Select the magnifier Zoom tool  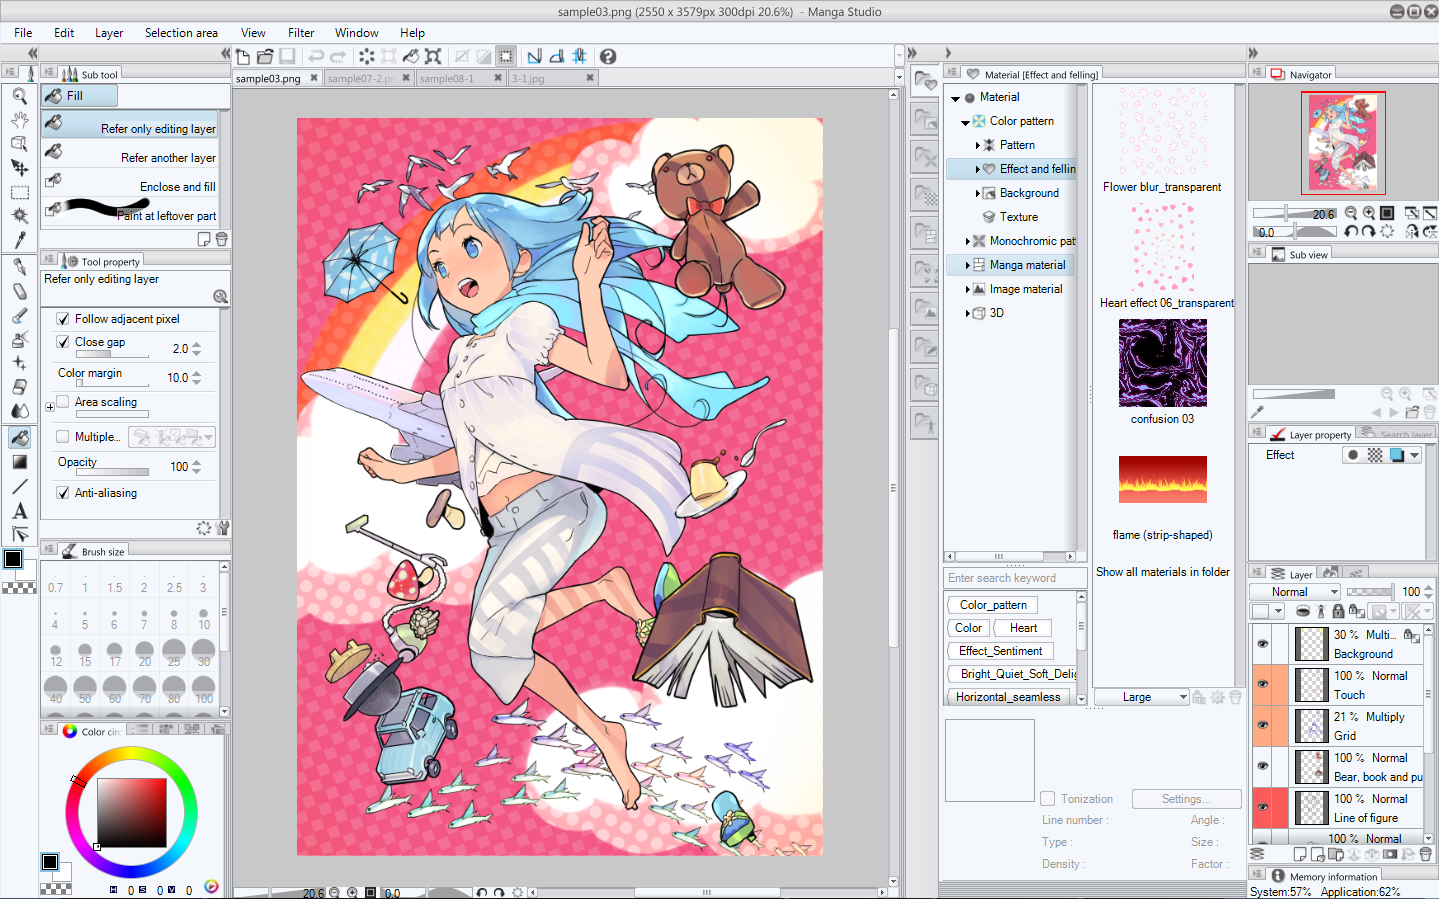point(19,96)
